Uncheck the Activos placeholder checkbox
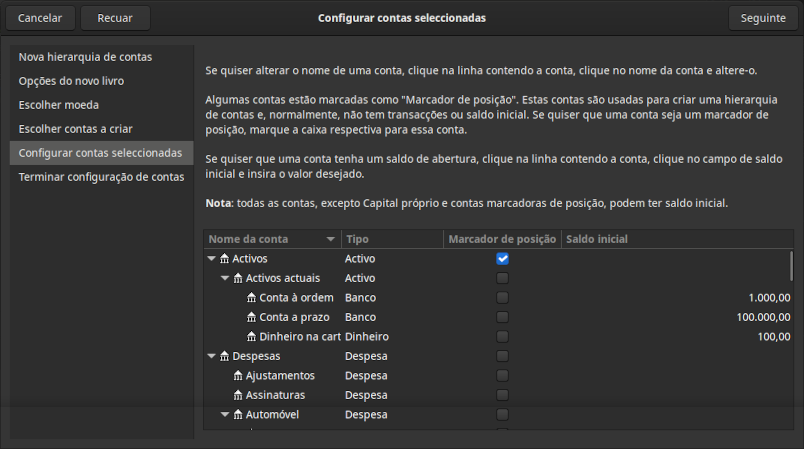Image resolution: width=804 pixels, height=449 pixels. (x=502, y=259)
